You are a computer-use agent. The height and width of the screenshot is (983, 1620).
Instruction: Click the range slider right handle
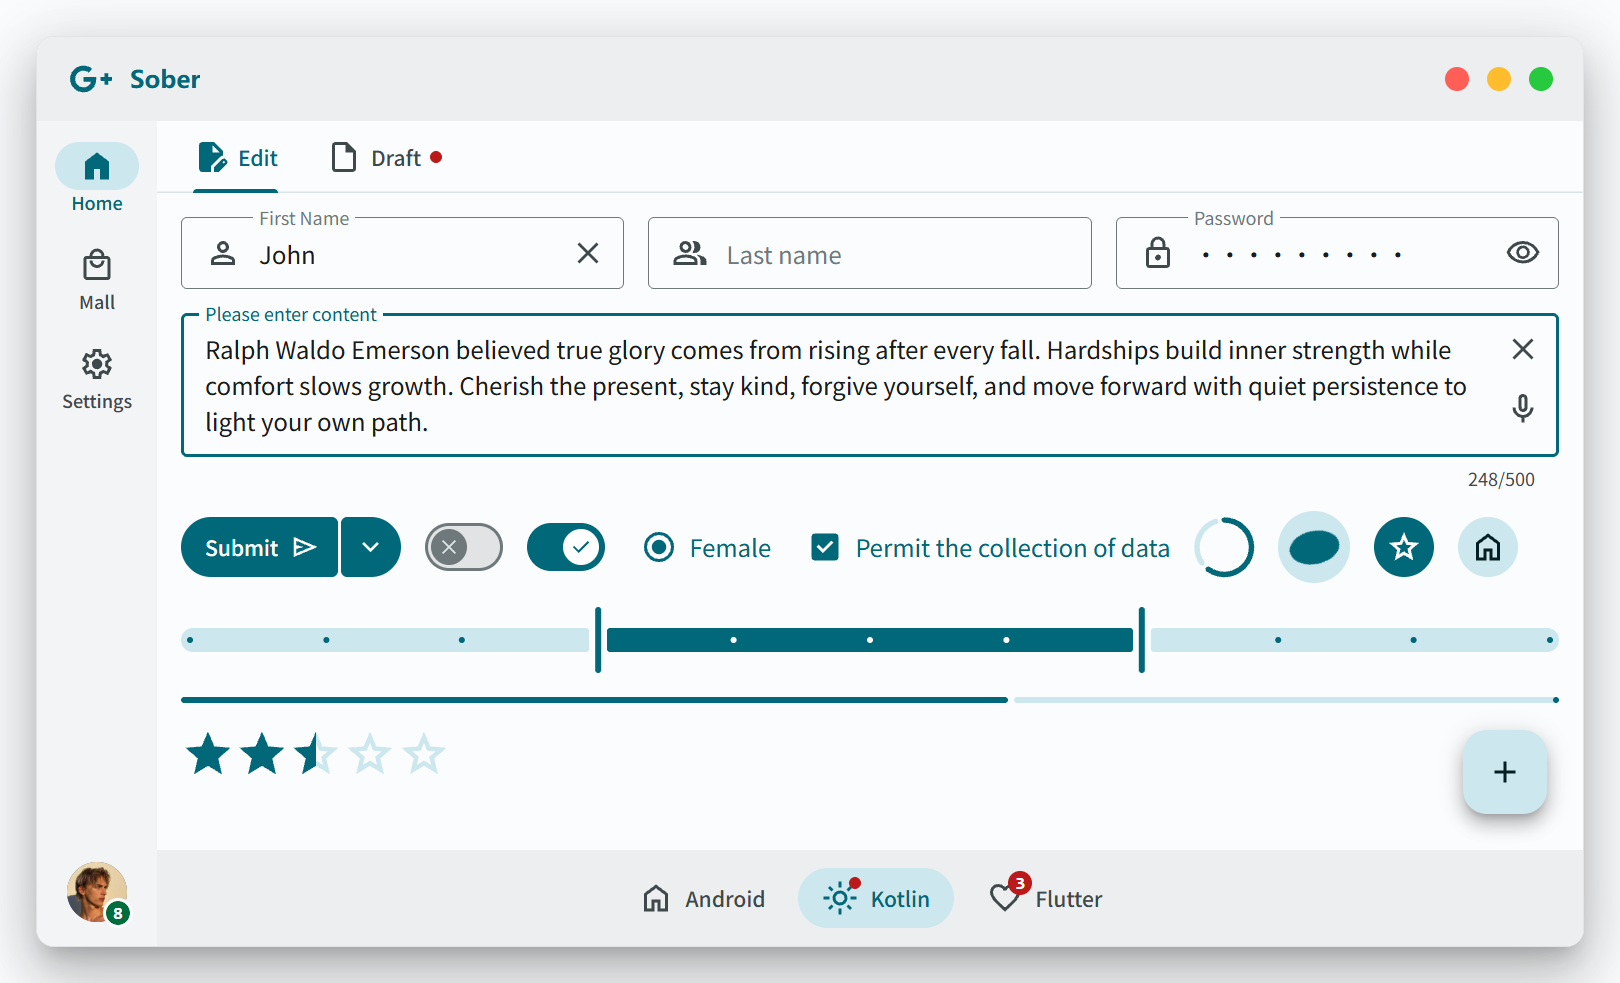point(1141,640)
